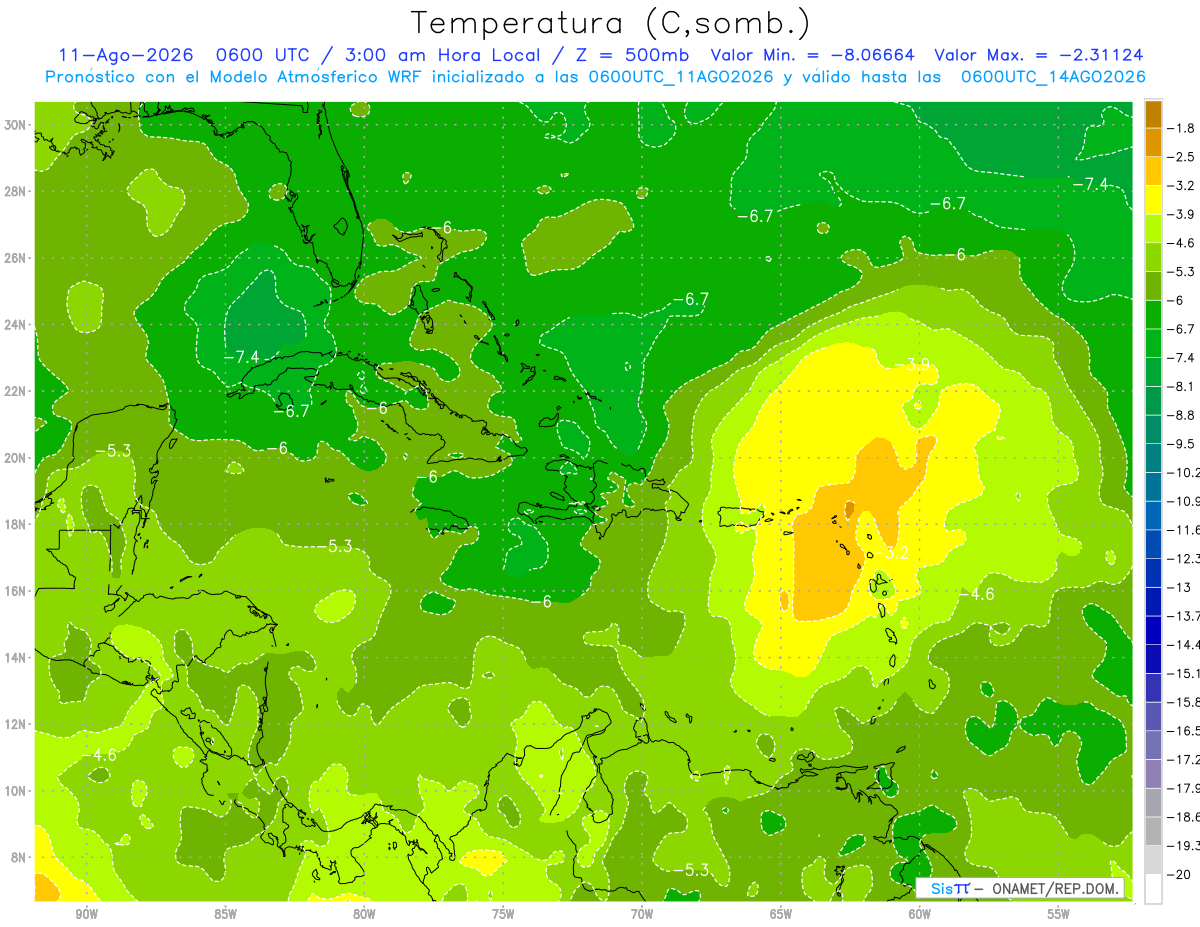This screenshot has height=927, width=1200.
Task: Click the '-16.5' legend label
Action: pyautogui.click(x=1184, y=730)
